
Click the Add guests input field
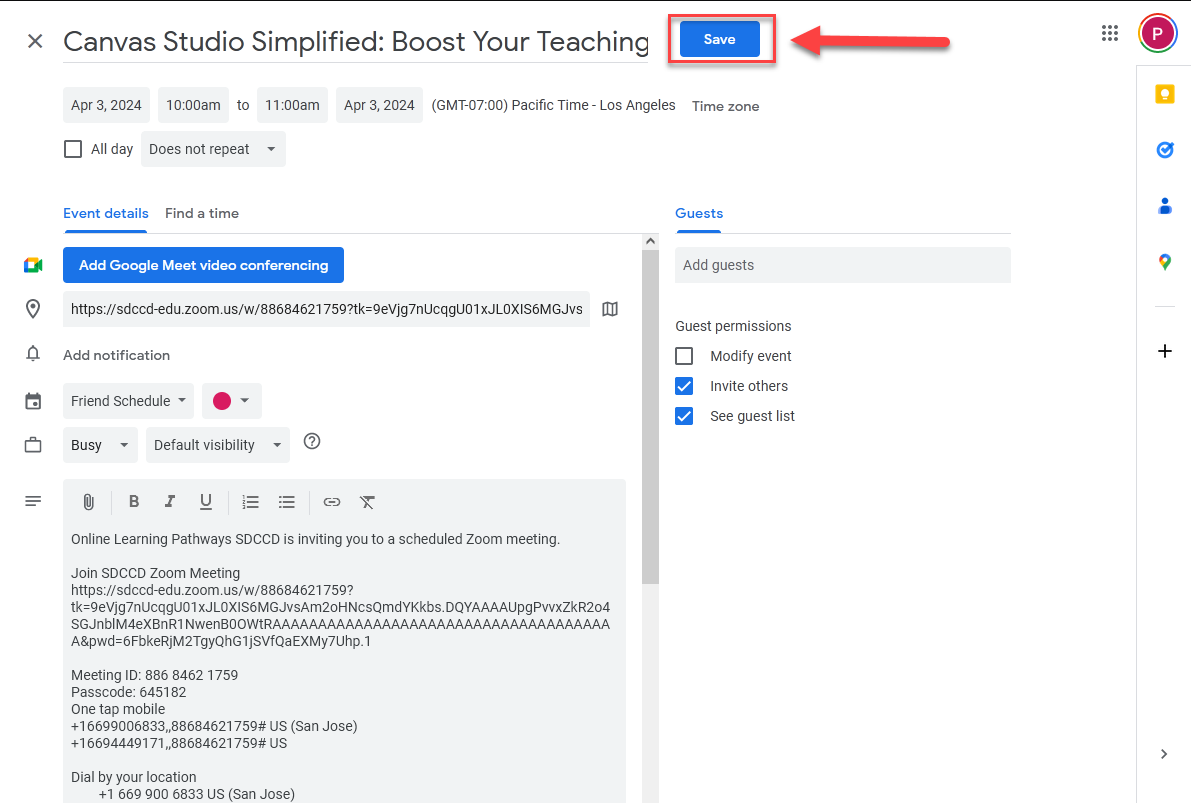(x=842, y=265)
